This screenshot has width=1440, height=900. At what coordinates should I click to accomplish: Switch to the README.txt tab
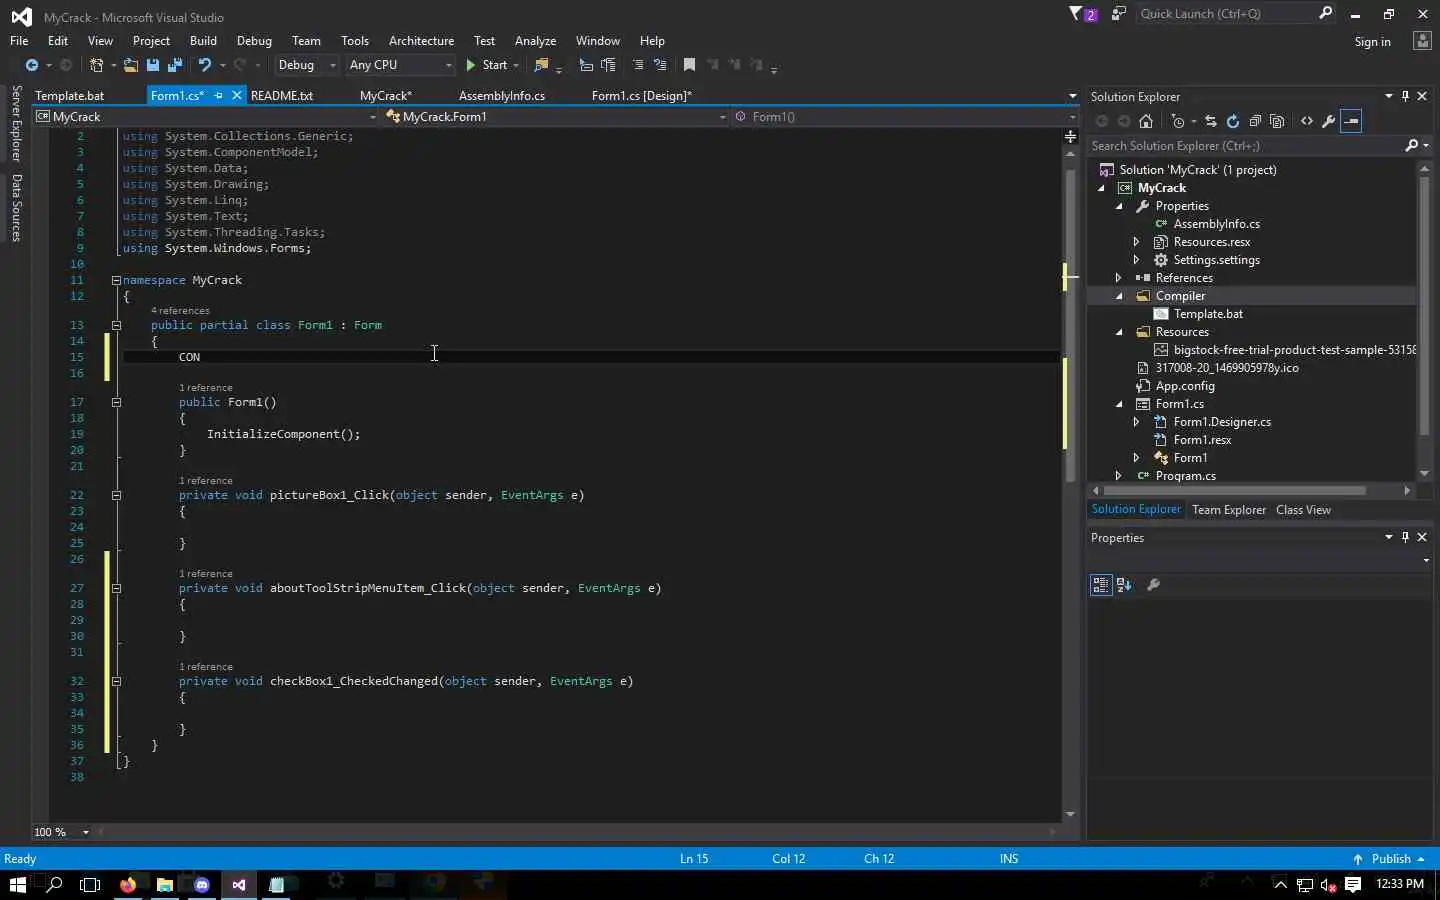[282, 96]
